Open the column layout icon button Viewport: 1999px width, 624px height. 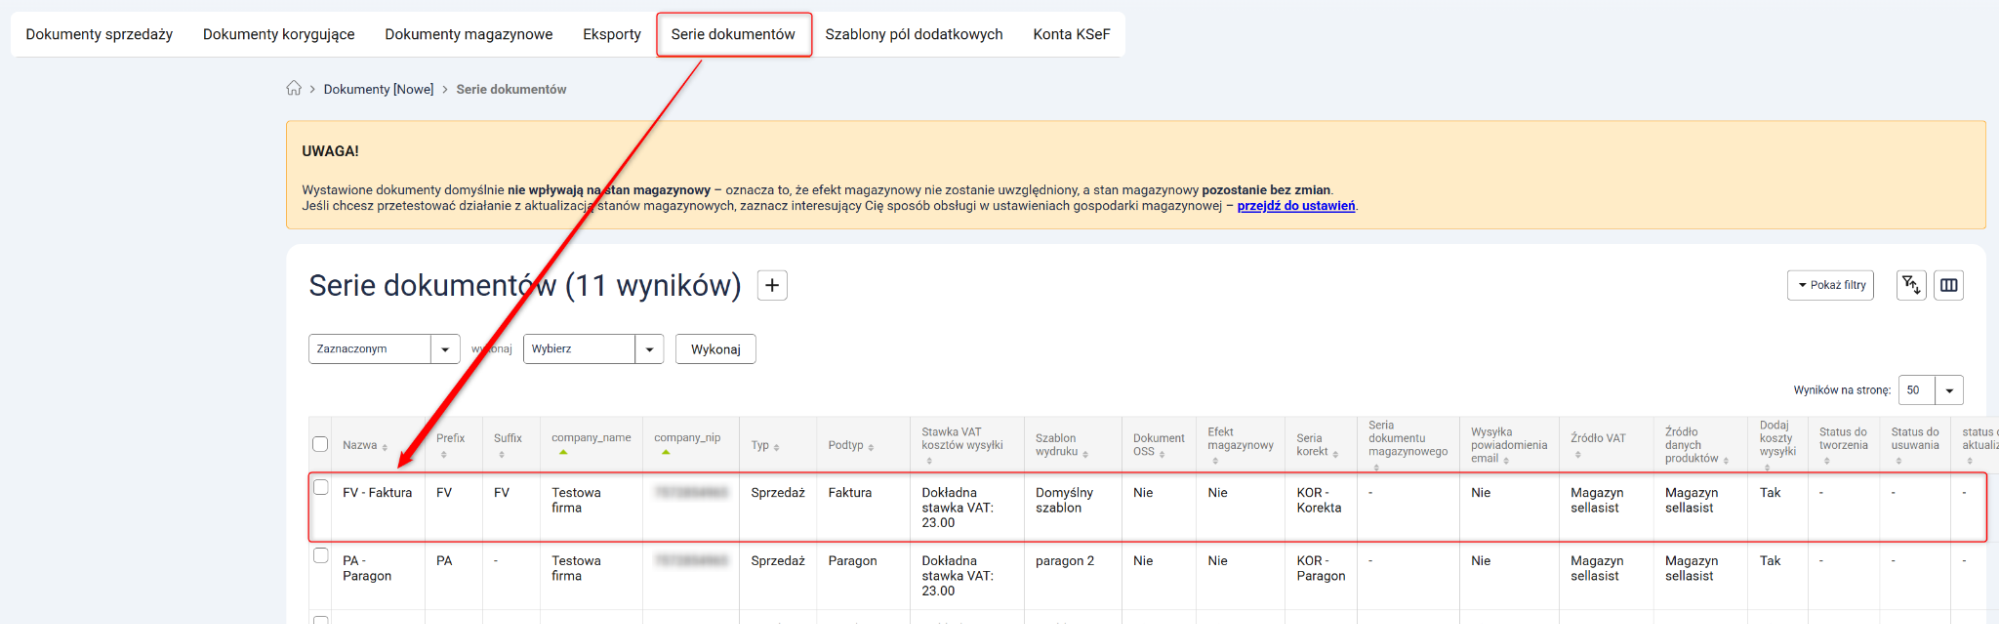pos(1949,285)
